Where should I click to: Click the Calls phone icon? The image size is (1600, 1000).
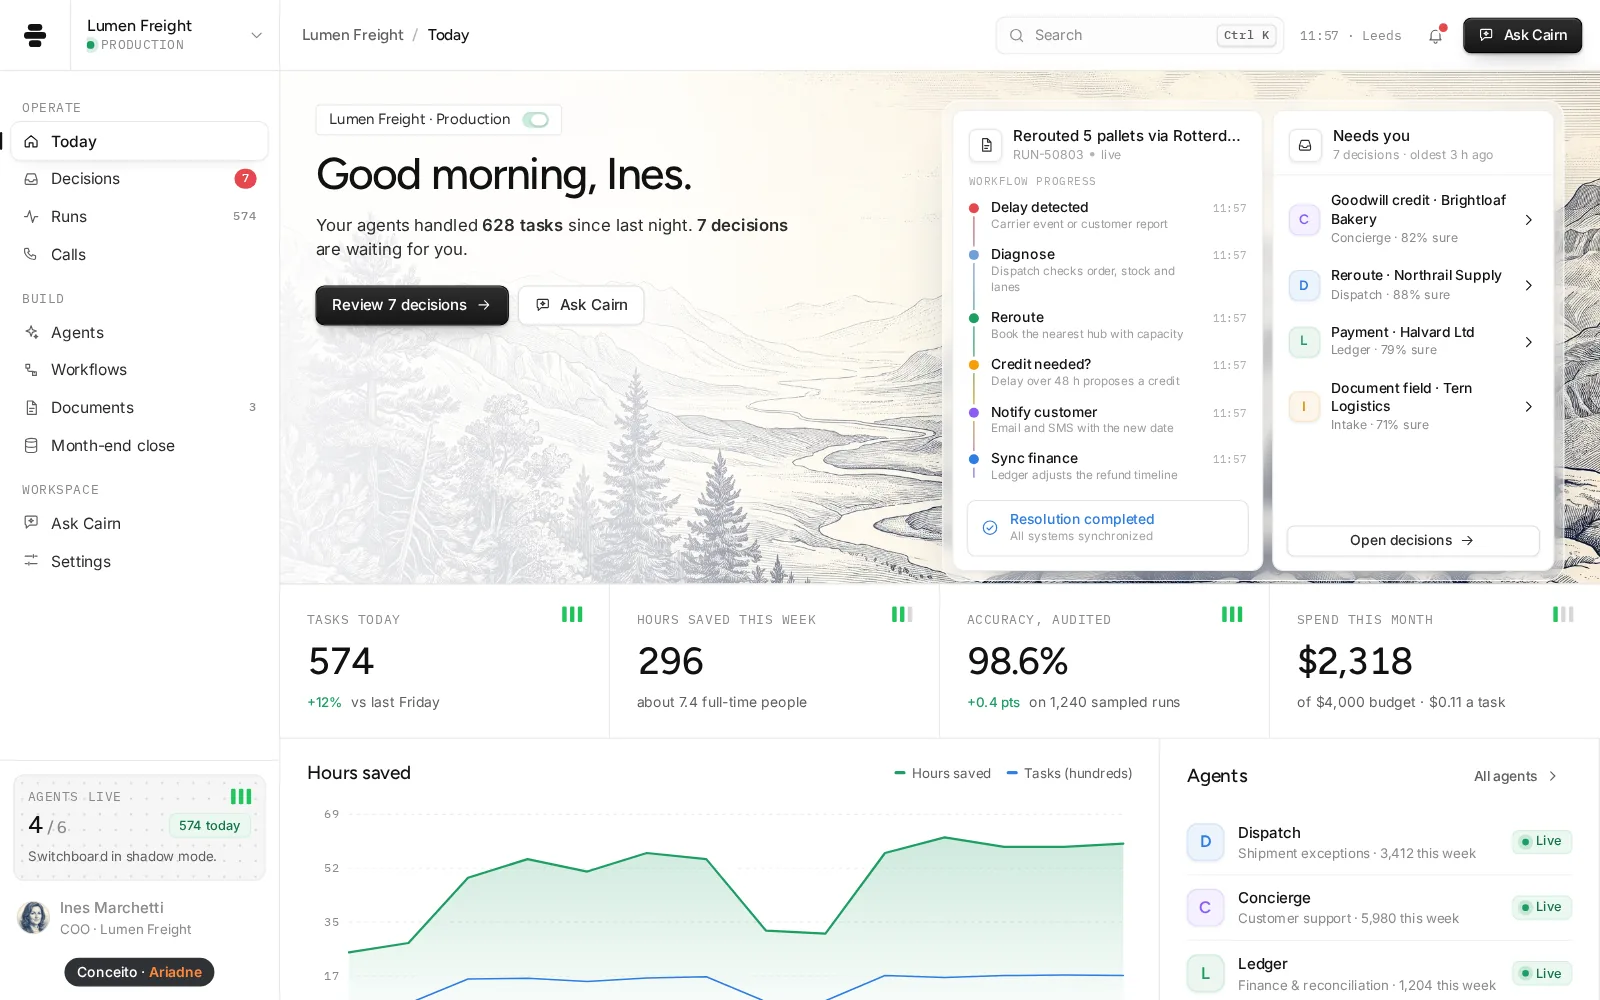(x=31, y=254)
